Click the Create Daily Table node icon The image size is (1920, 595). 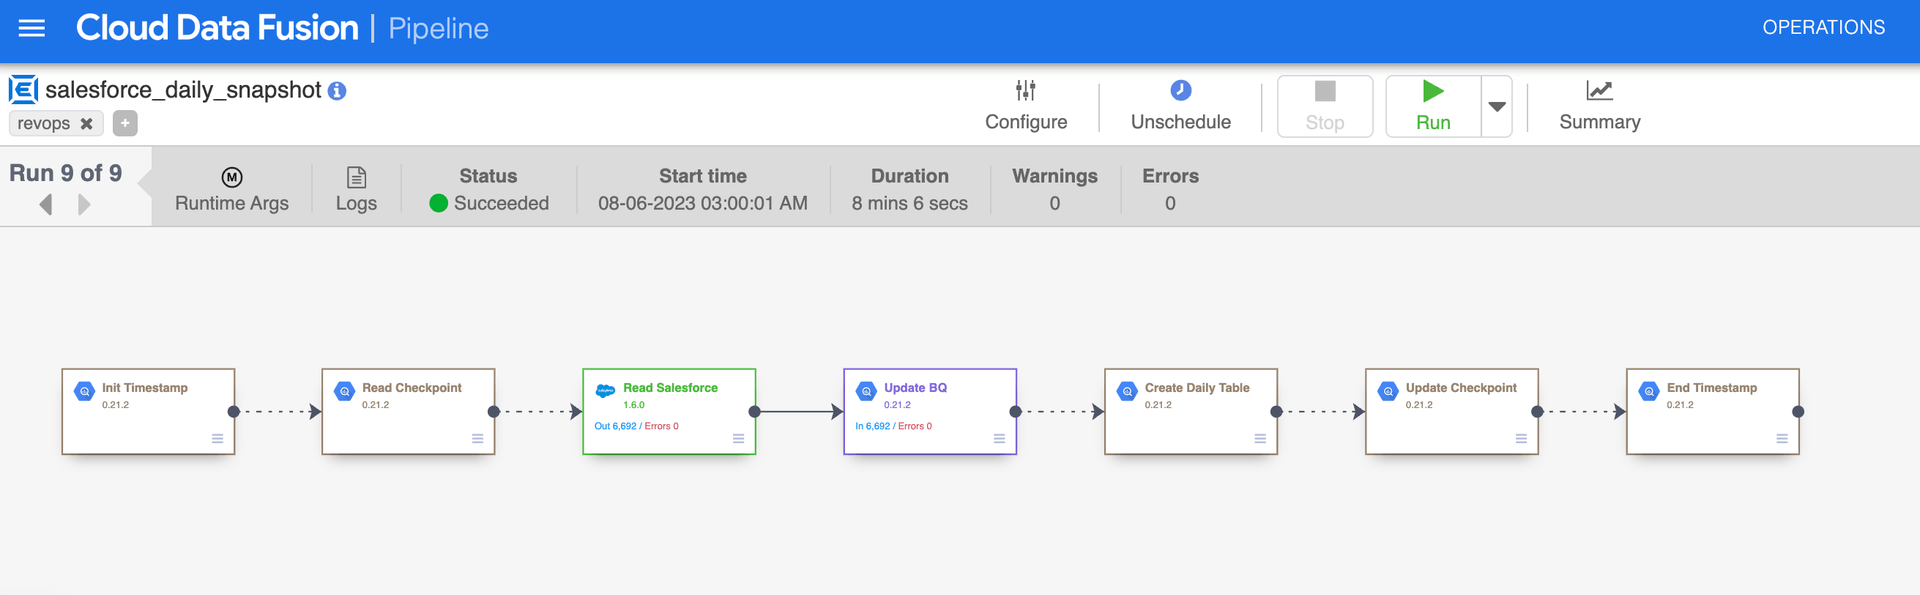(1127, 391)
